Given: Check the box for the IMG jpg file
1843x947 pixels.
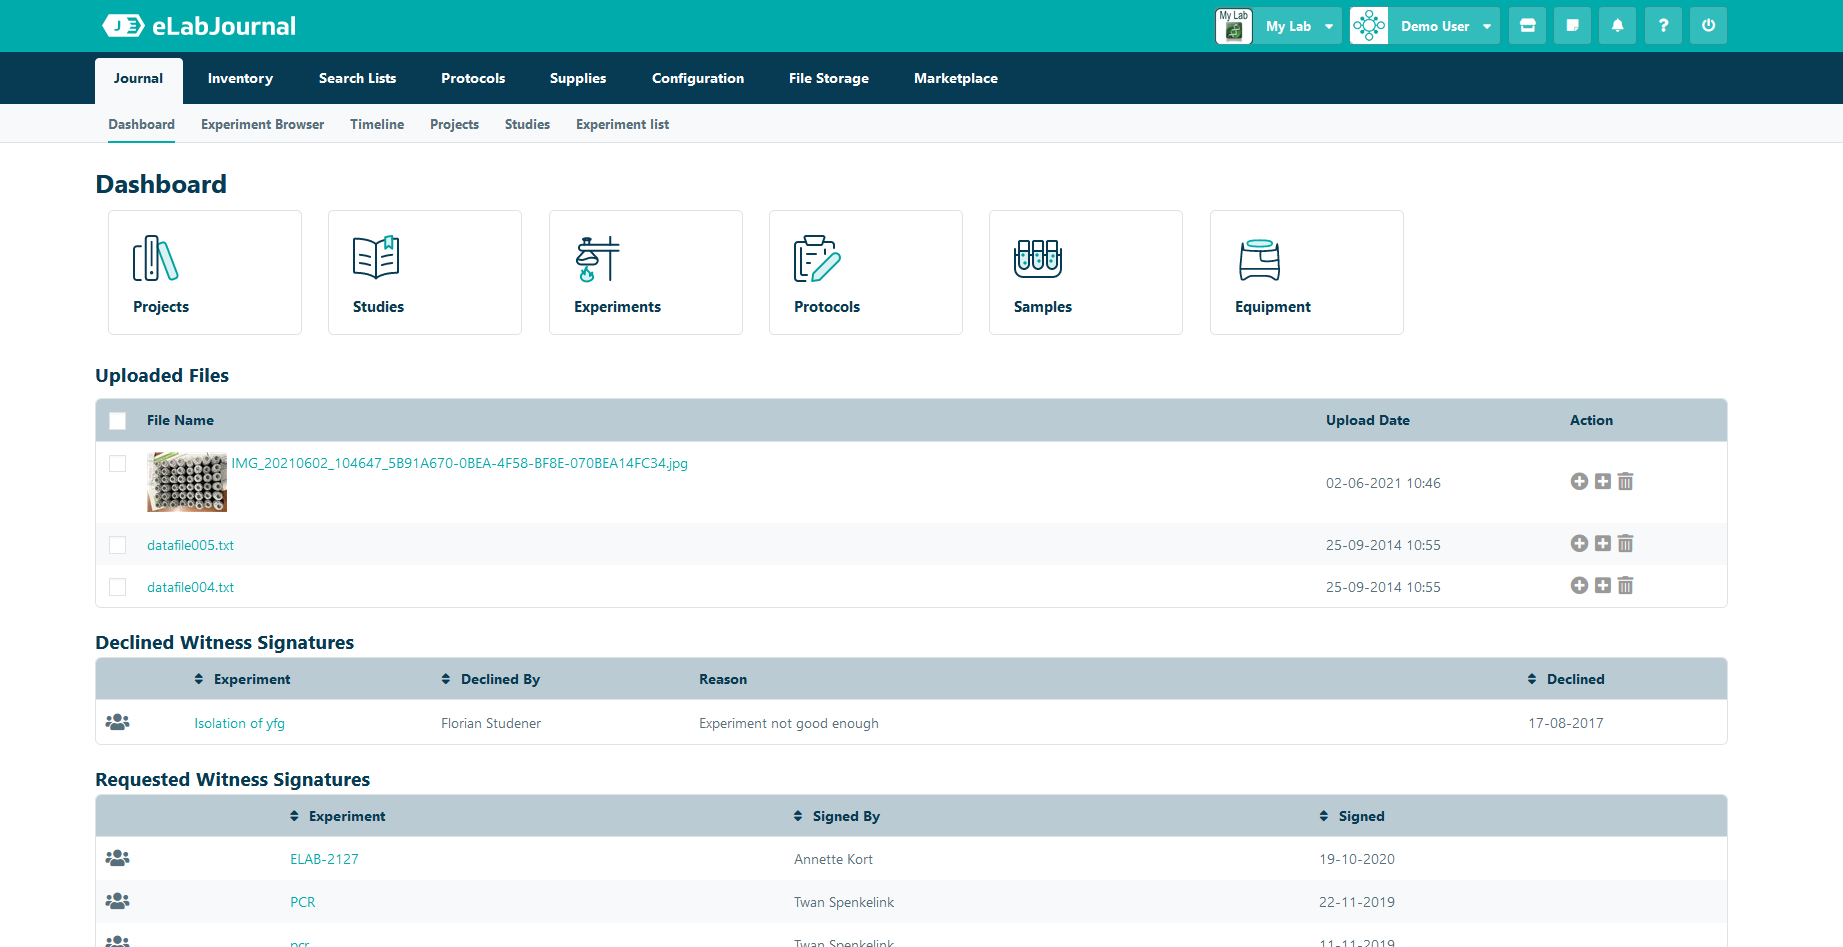Looking at the screenshot, I should point(118,464).
